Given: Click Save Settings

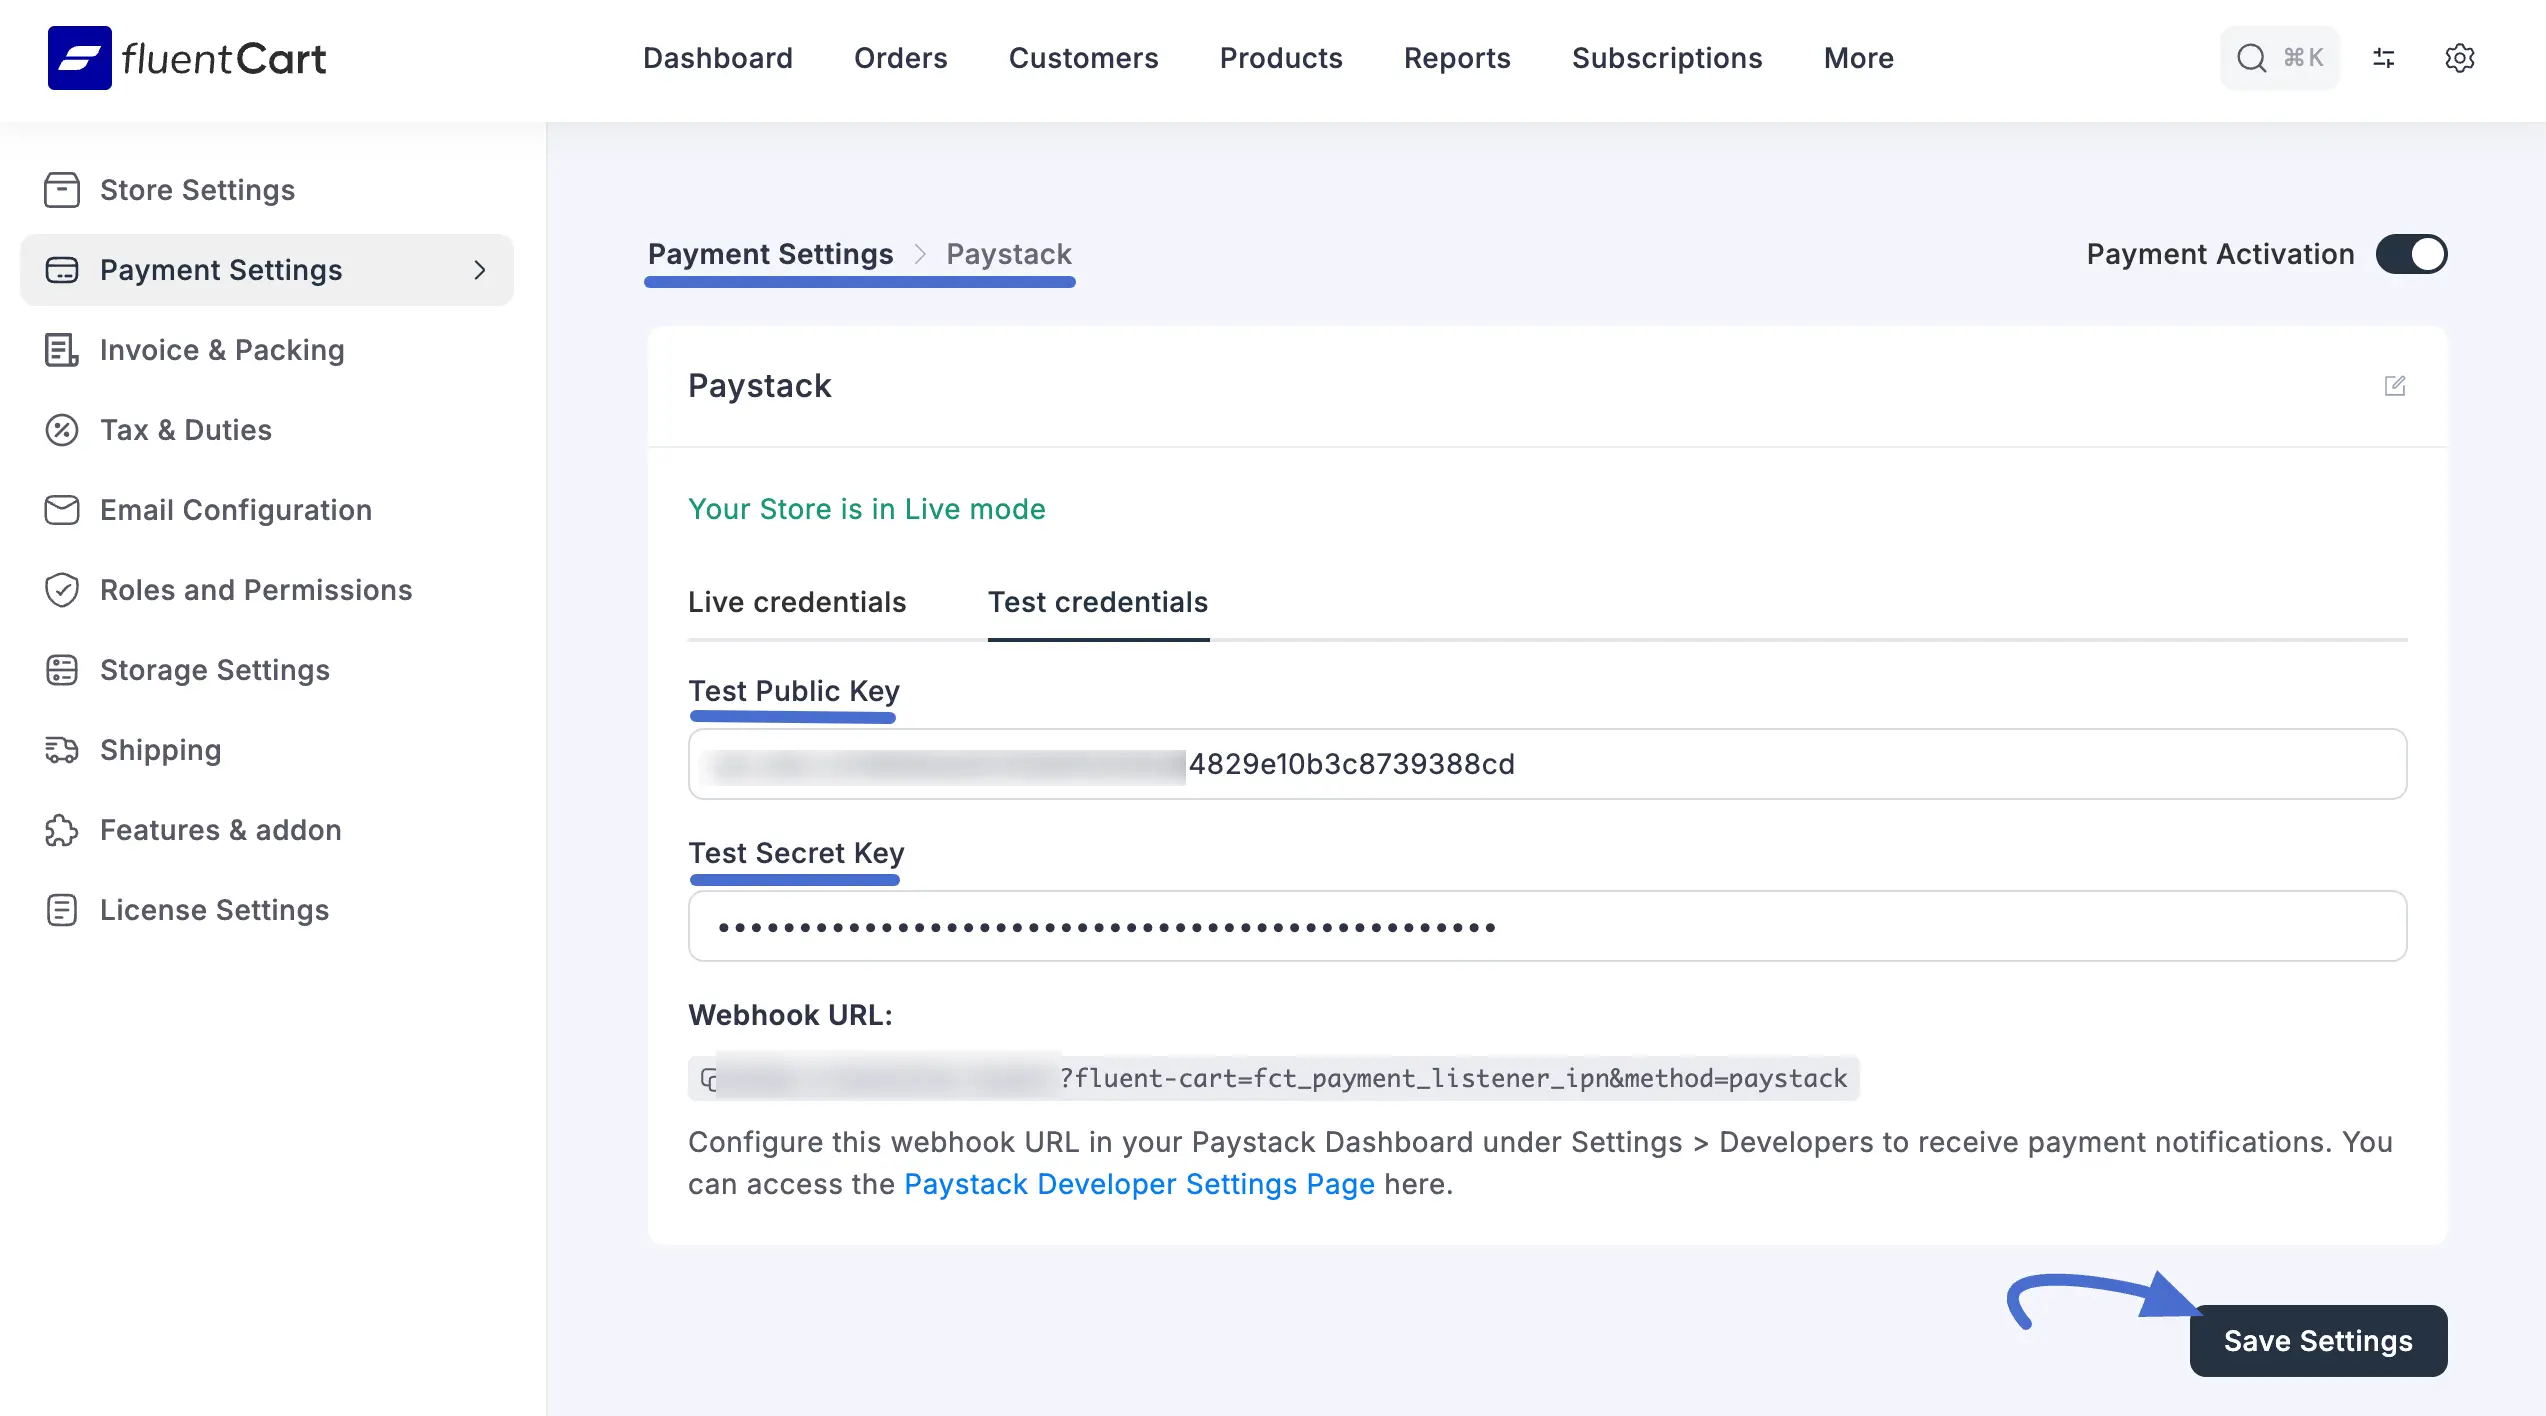Looking at the screenshot, I should click(x=2318, y=1340).
